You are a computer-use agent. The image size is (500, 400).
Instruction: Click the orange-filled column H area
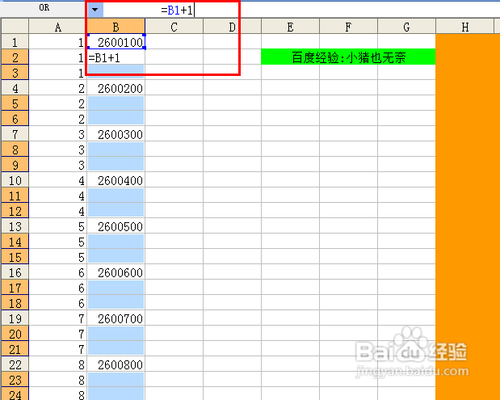(468, 217)
